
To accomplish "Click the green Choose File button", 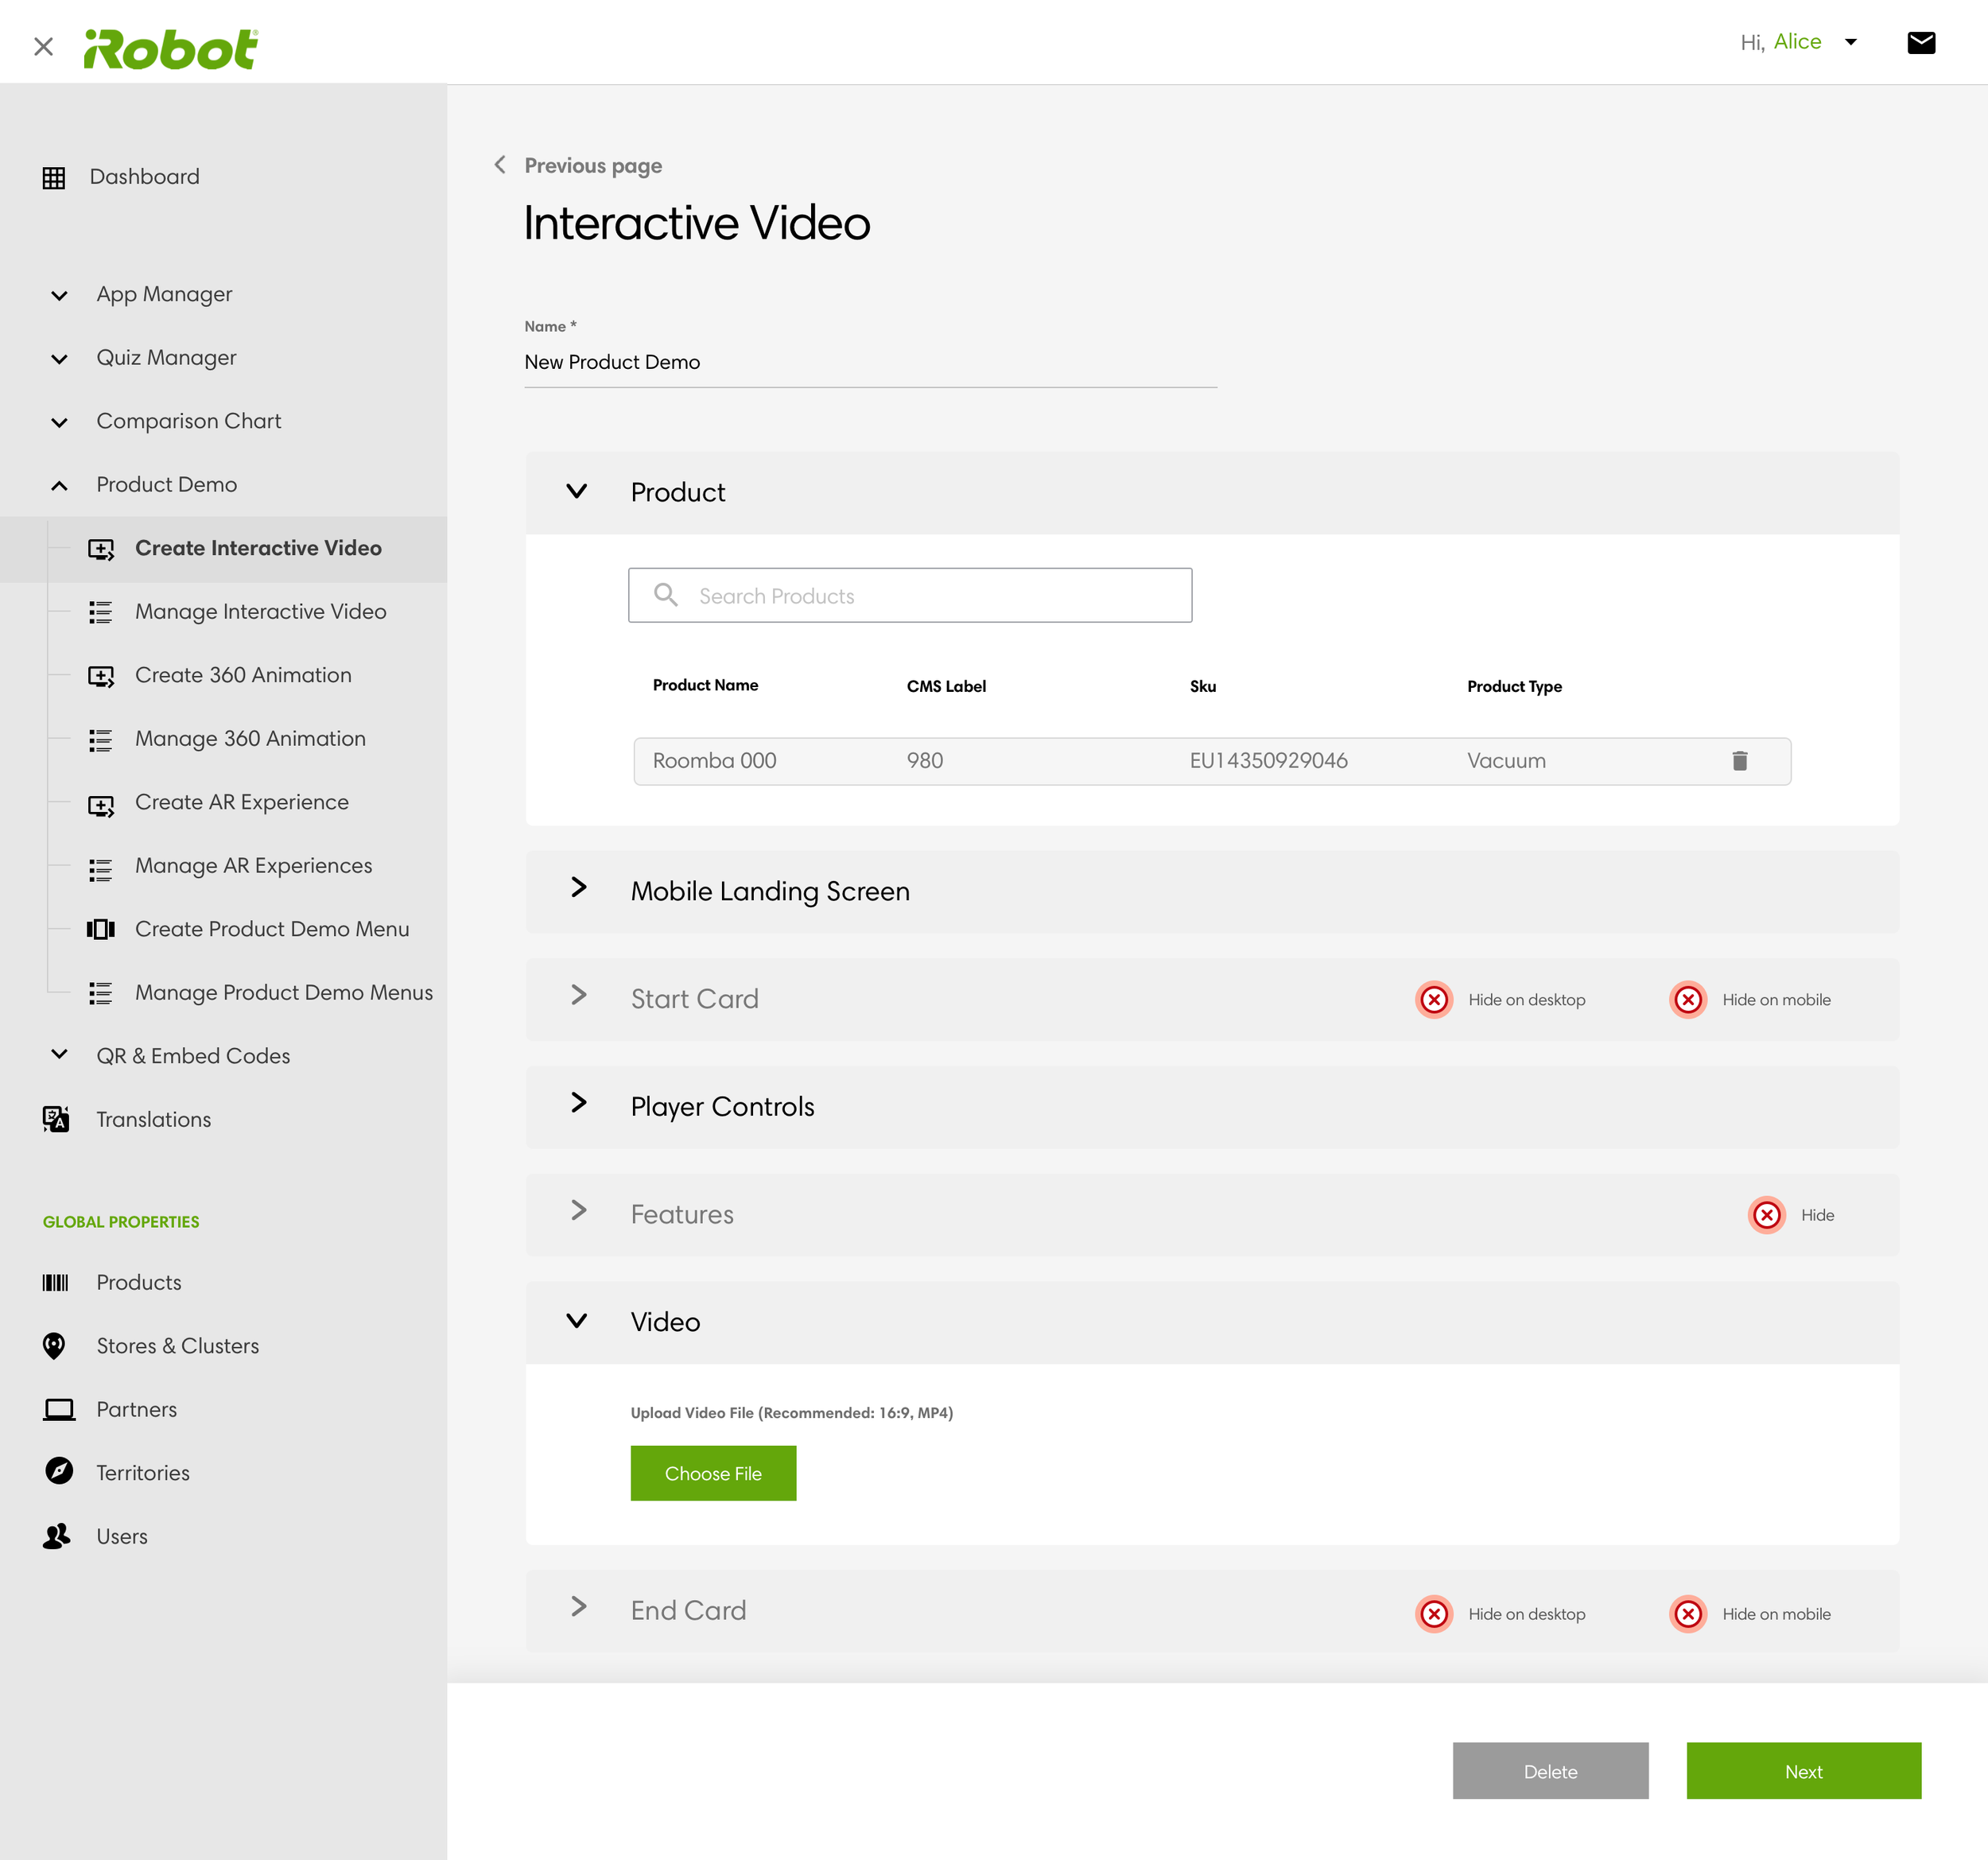I will pyautogui.click(x=712, y=1473).
